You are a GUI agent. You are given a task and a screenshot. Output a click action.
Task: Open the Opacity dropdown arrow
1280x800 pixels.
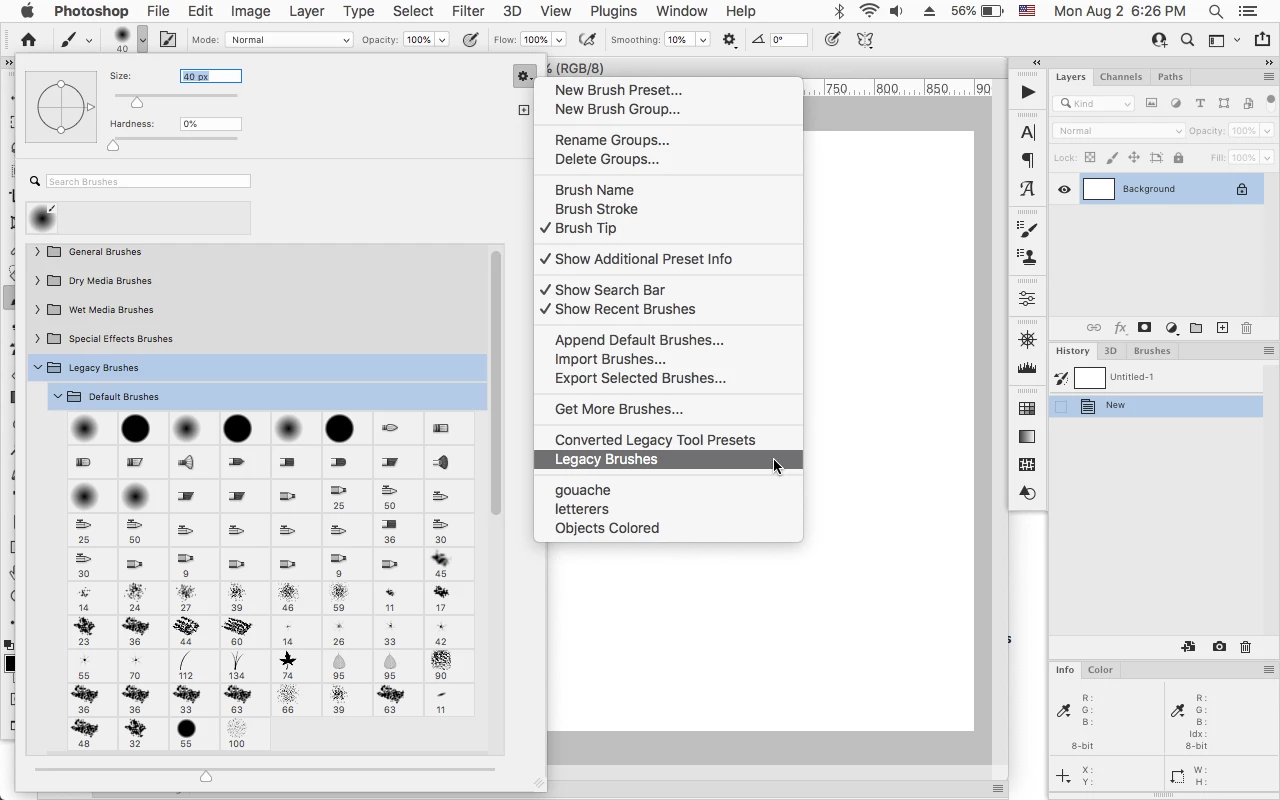coord(442,40)
